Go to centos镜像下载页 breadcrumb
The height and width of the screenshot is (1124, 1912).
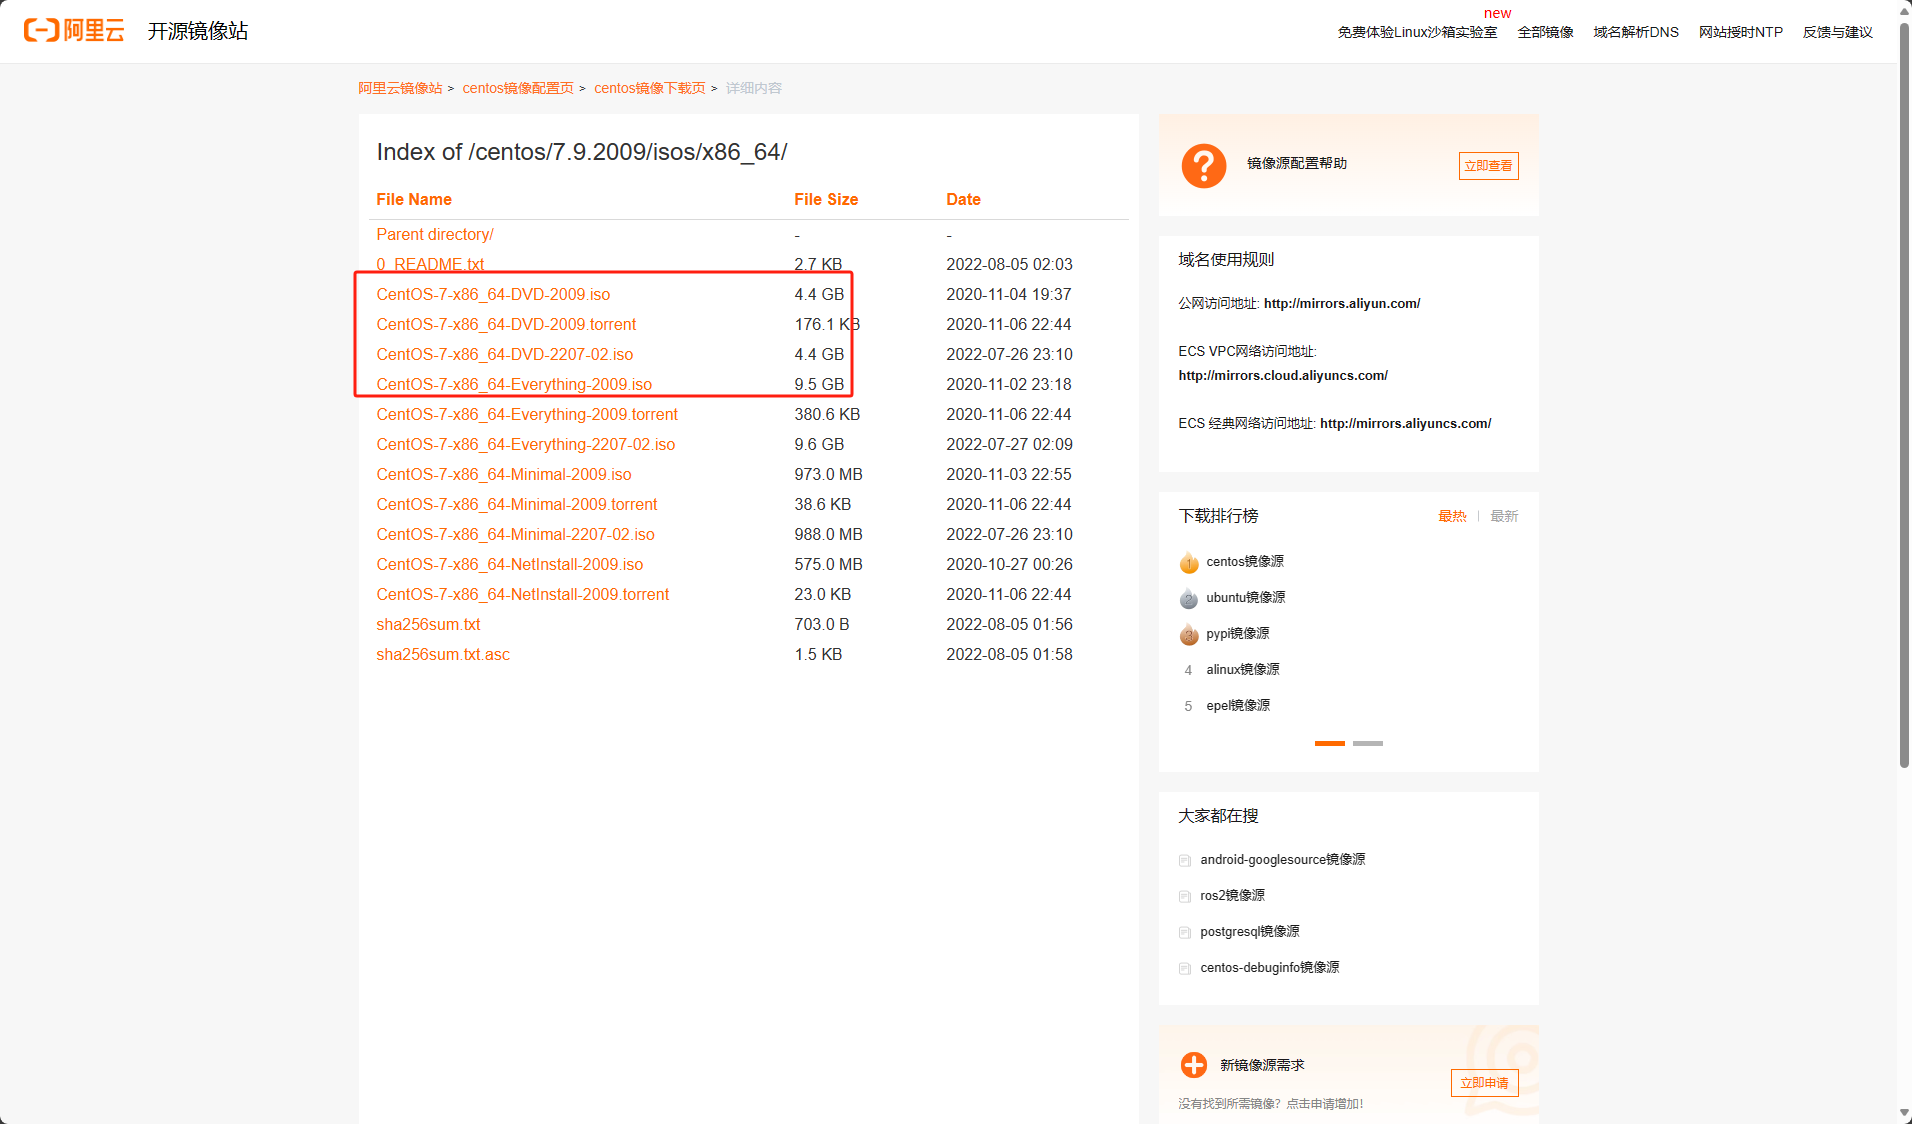[650, 88]
